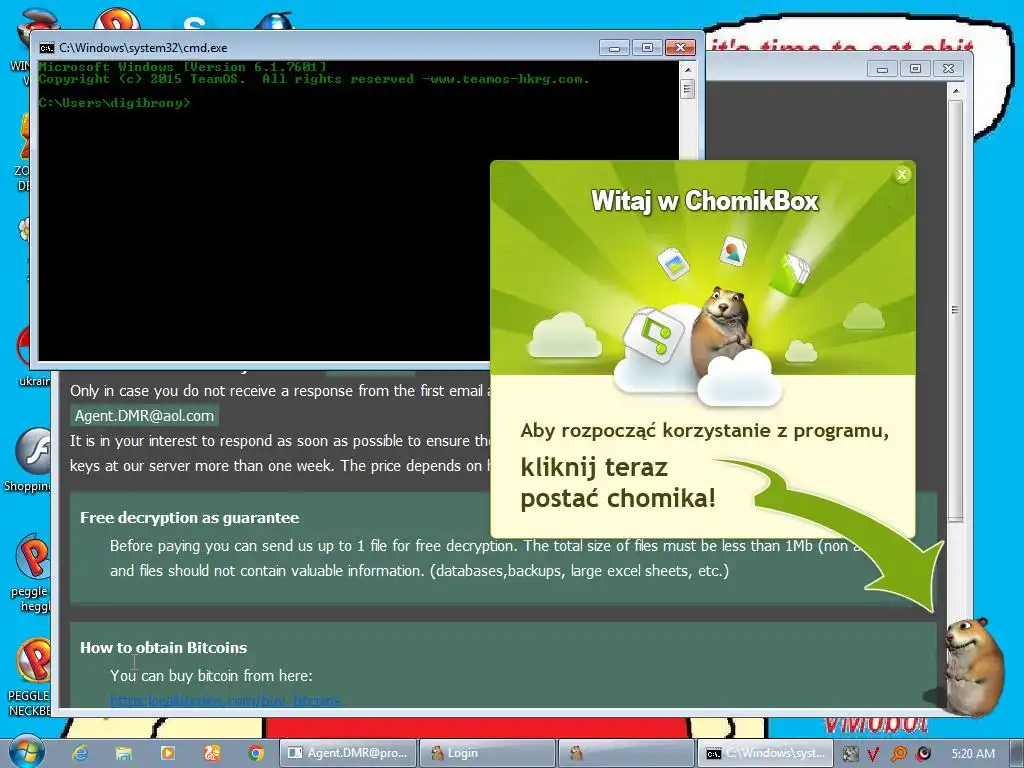Switch to the Agent.DMR@pro... taskbar window

pyautogui.click(x=348, y=753)
